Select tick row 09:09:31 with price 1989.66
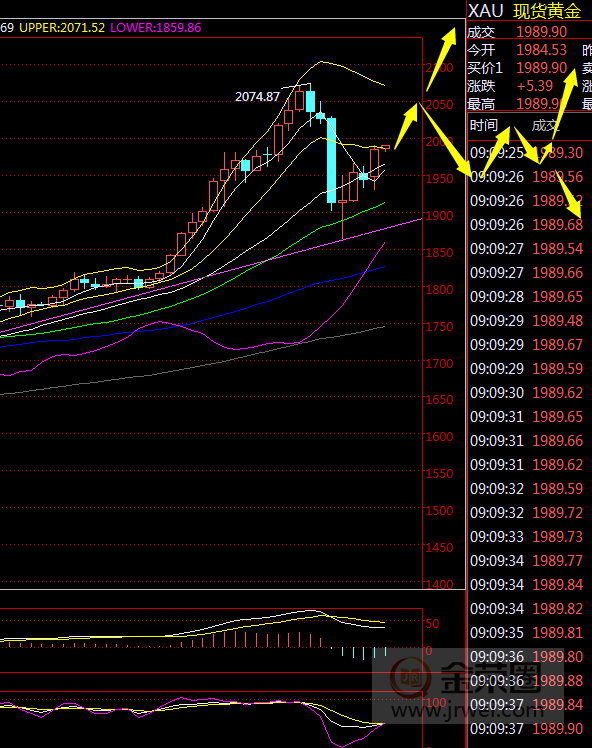Screen dimensions: 592x748 point(527,441)
